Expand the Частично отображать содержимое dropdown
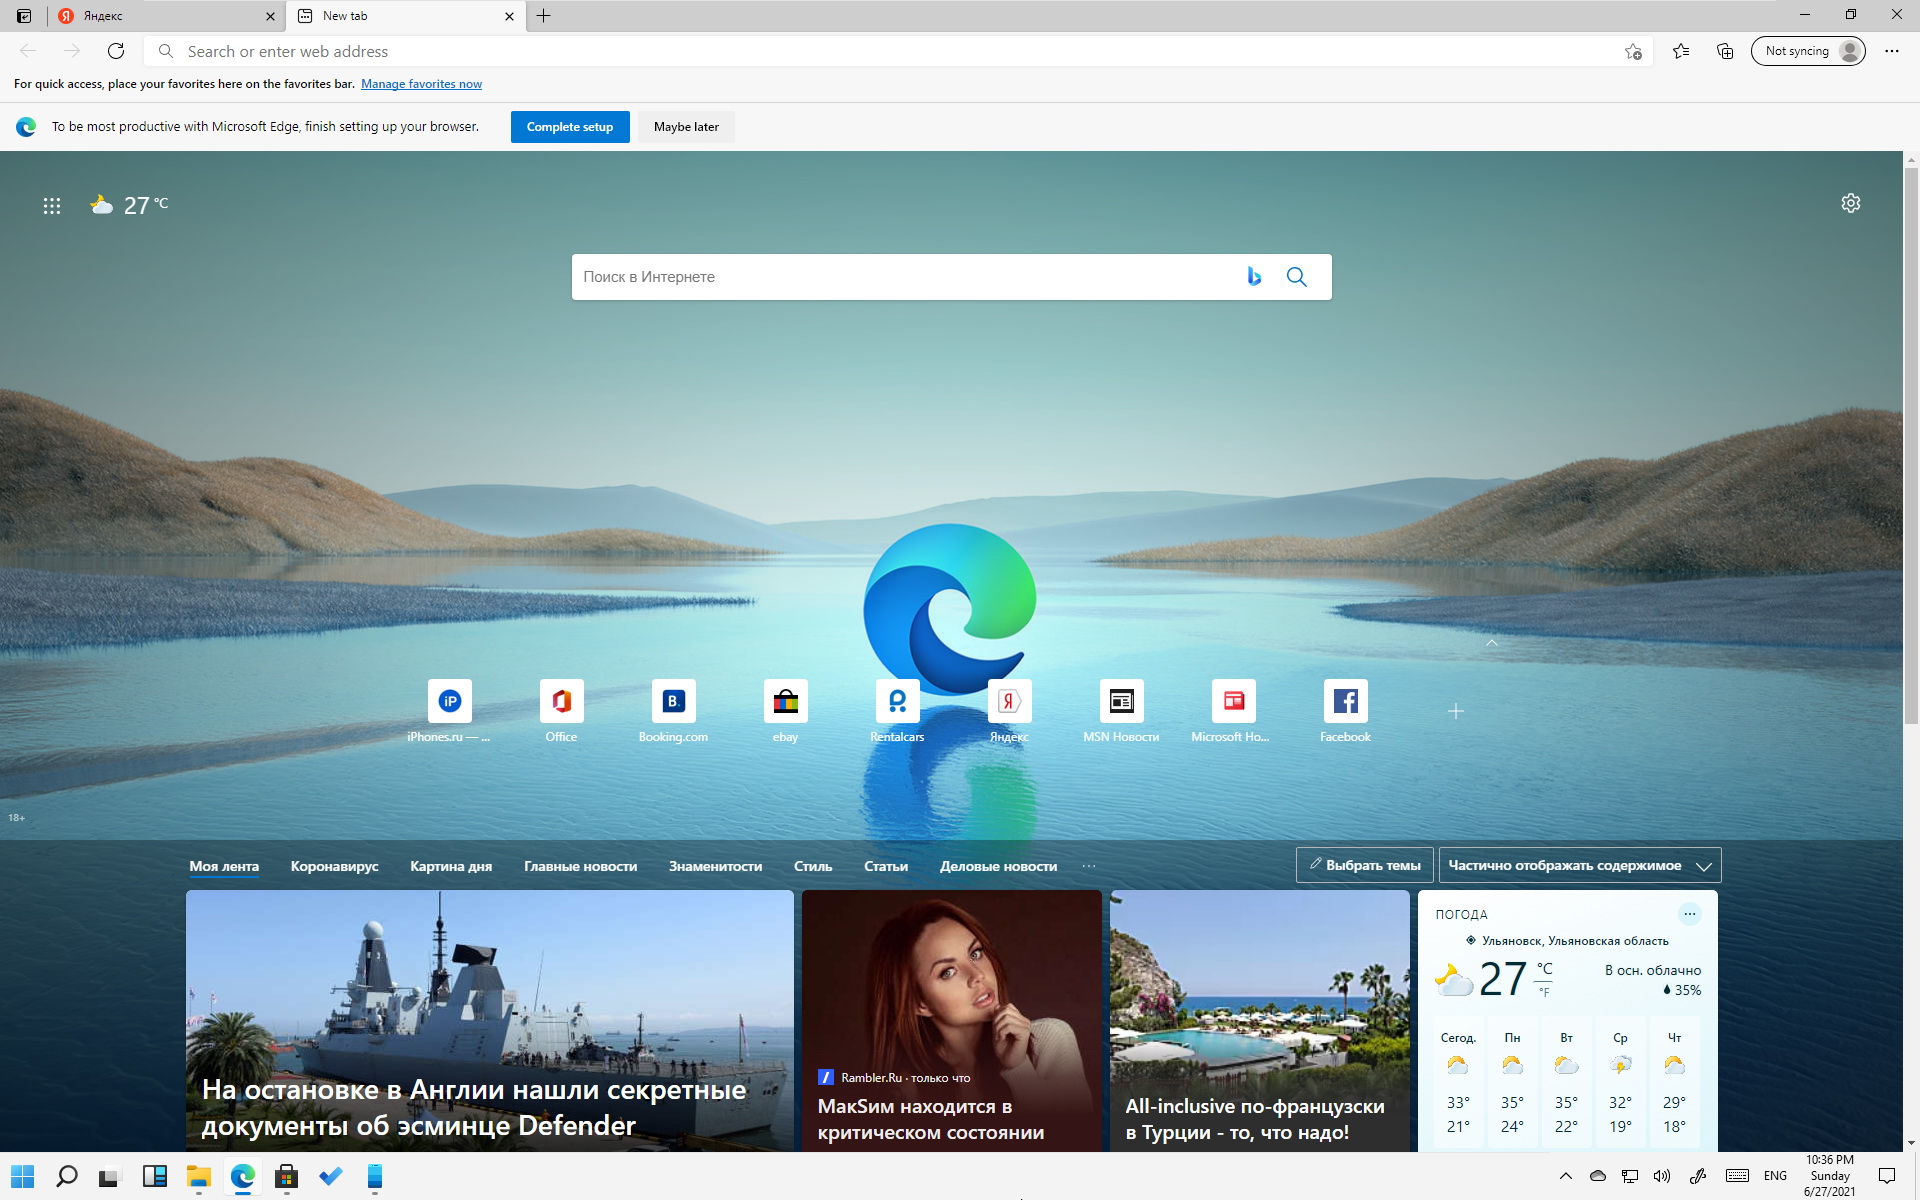This screenshot has height=1200, width=1920. point(1580,865)
